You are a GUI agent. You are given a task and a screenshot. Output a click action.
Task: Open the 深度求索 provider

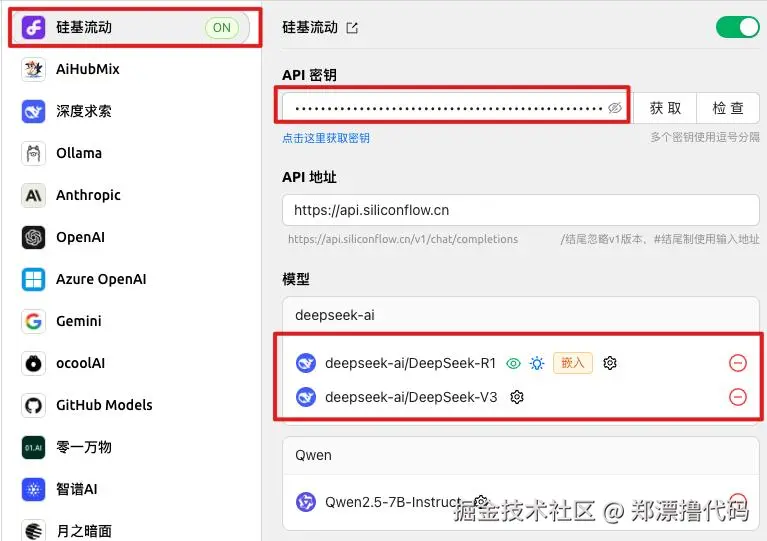coord(131,111)
